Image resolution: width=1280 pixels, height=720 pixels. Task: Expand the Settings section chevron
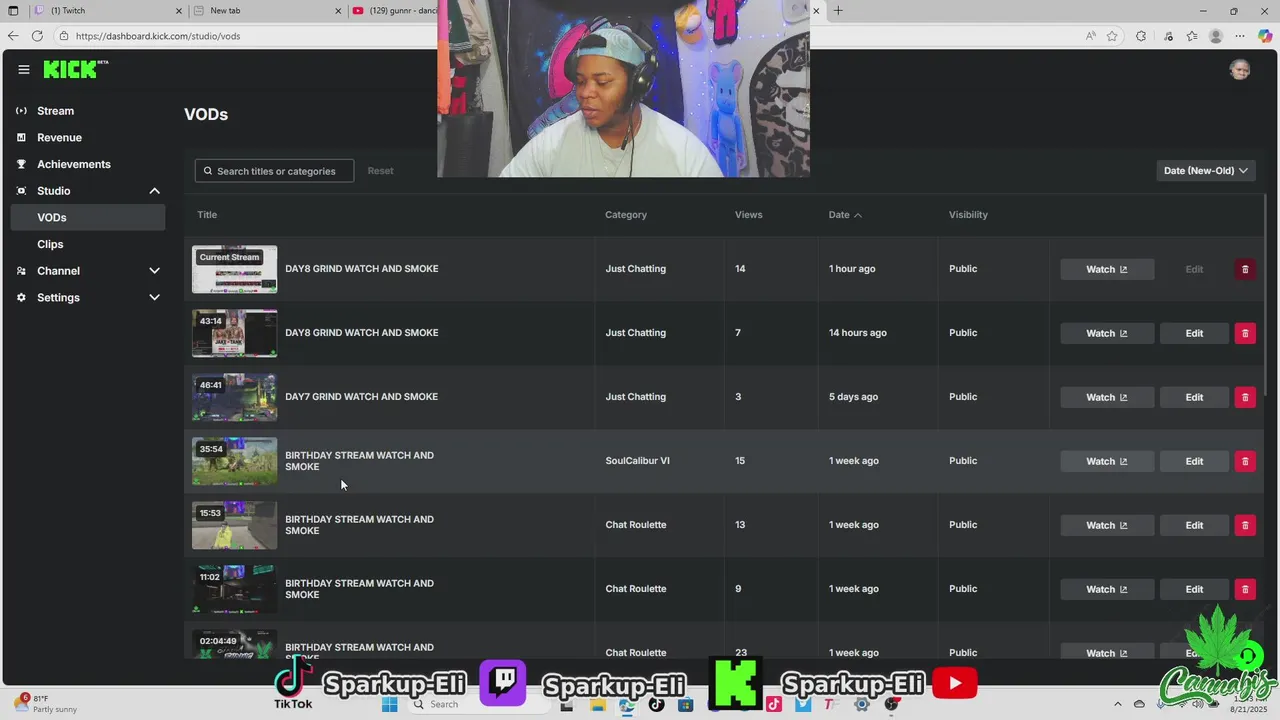click(x=154, y=298)
